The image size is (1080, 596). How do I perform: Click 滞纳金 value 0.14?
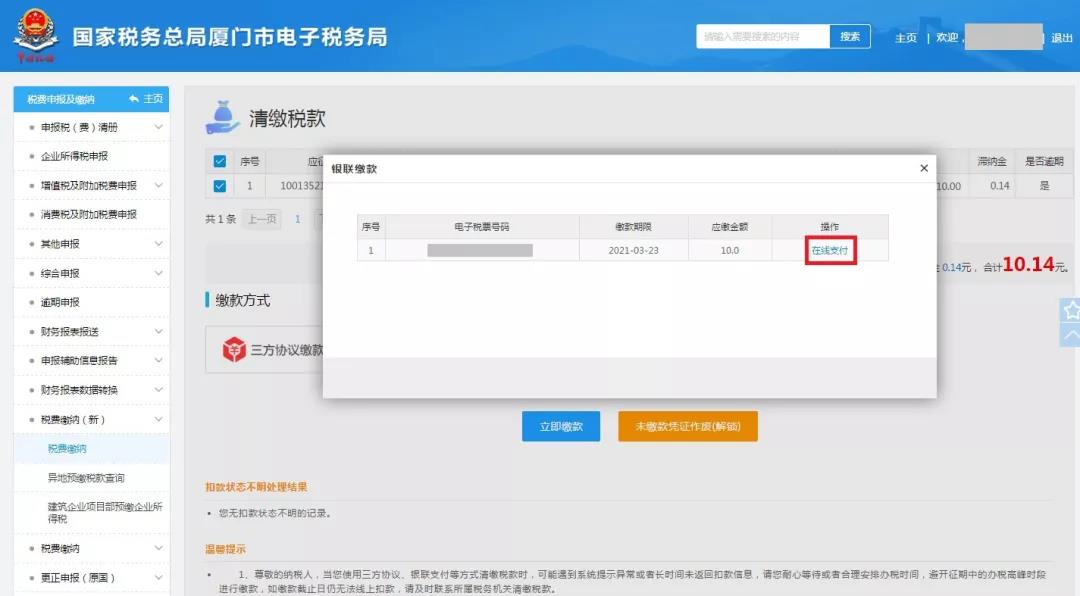coord(999,186)
